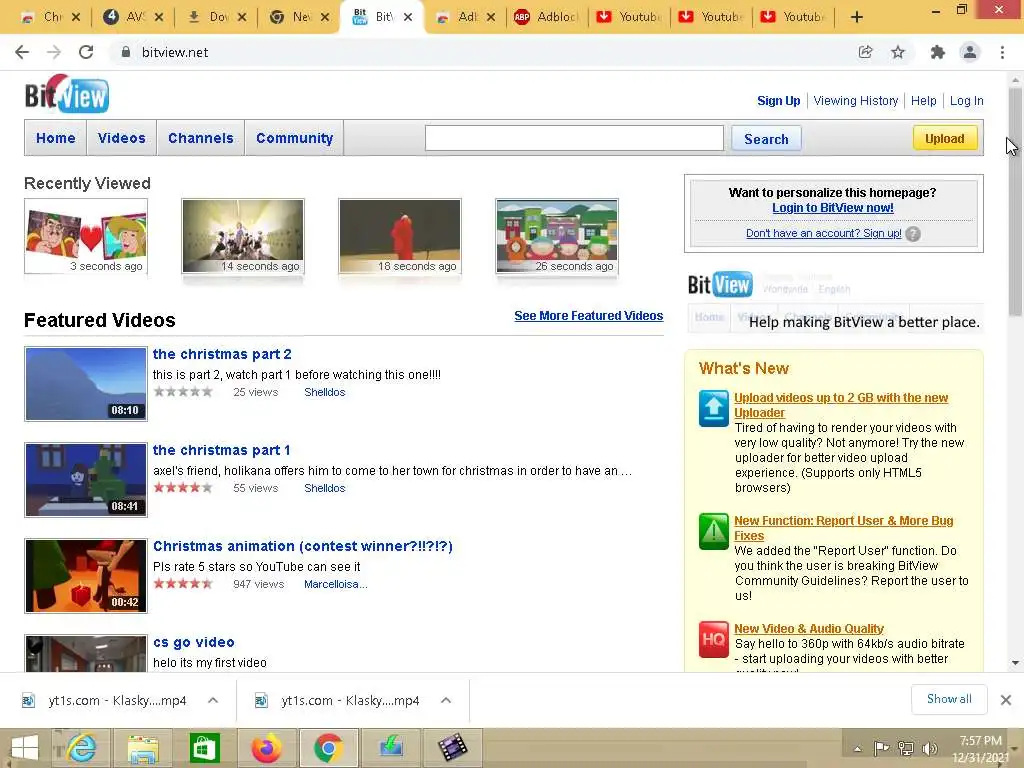Screen dimensions: 1024x768
Task: Expand options for the second yt1s.com download
Action: tap(446, 700)
